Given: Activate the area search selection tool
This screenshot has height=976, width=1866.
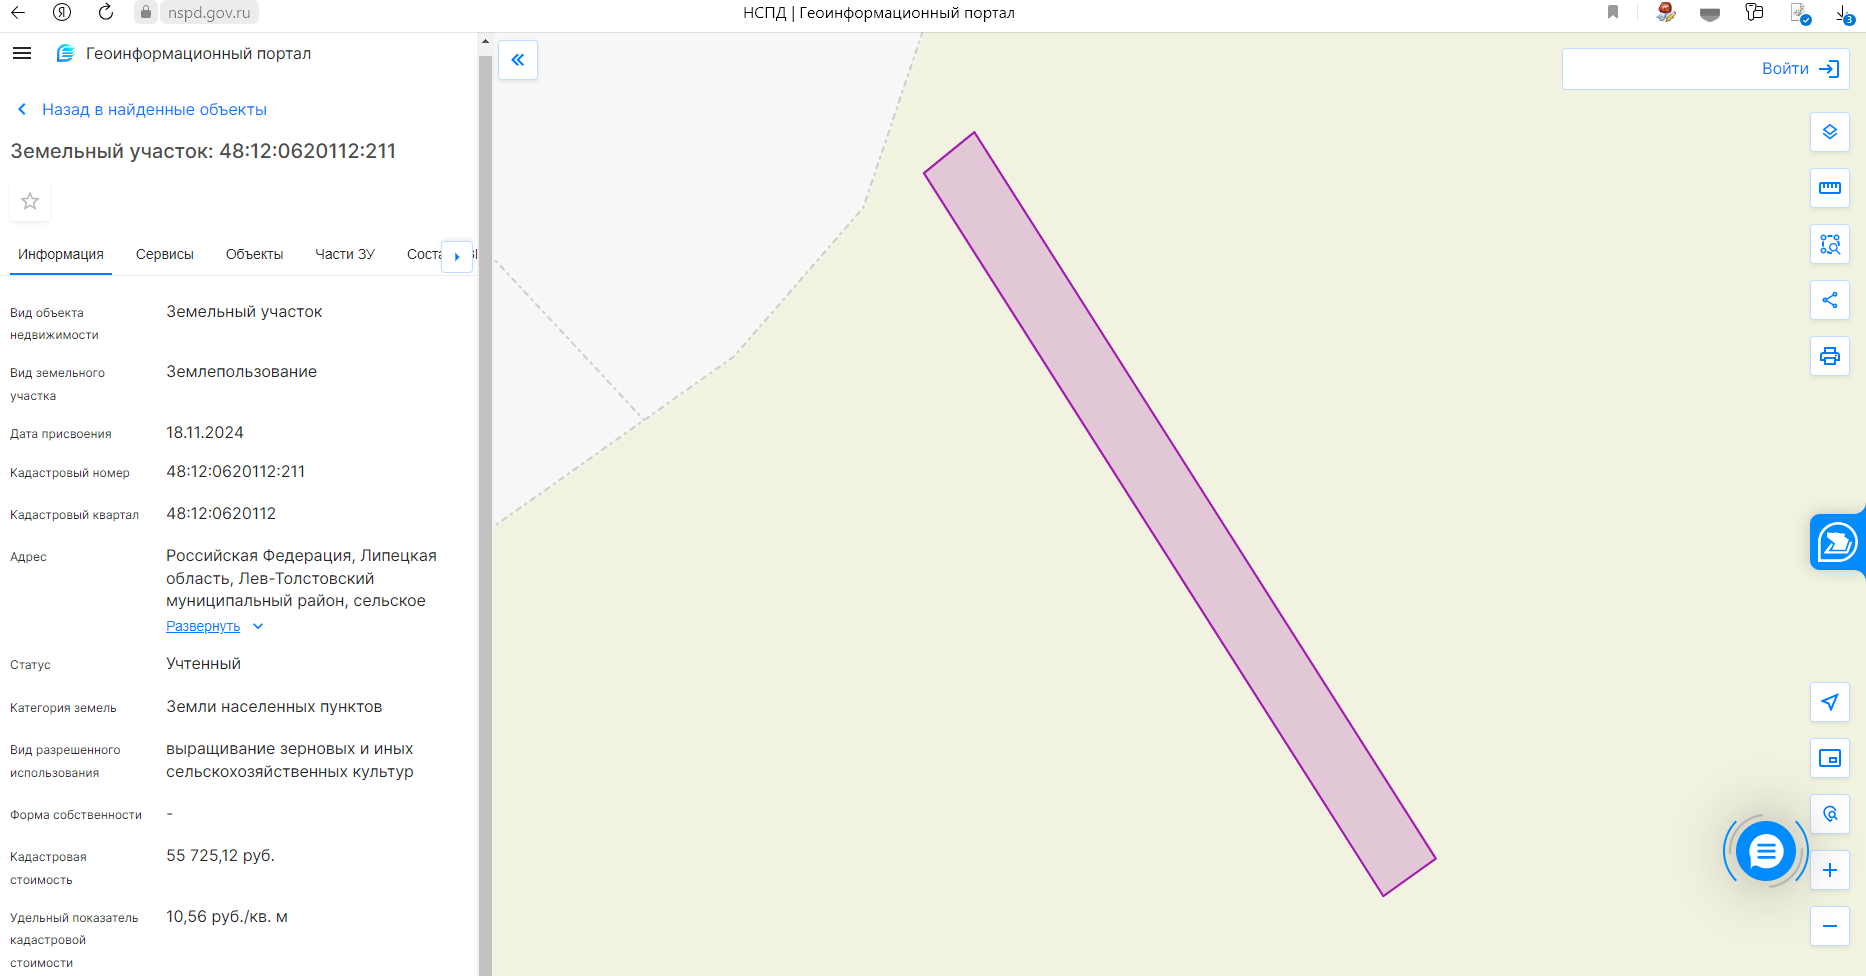Looking at the screenshot, I should click(x=1829, y=244).
